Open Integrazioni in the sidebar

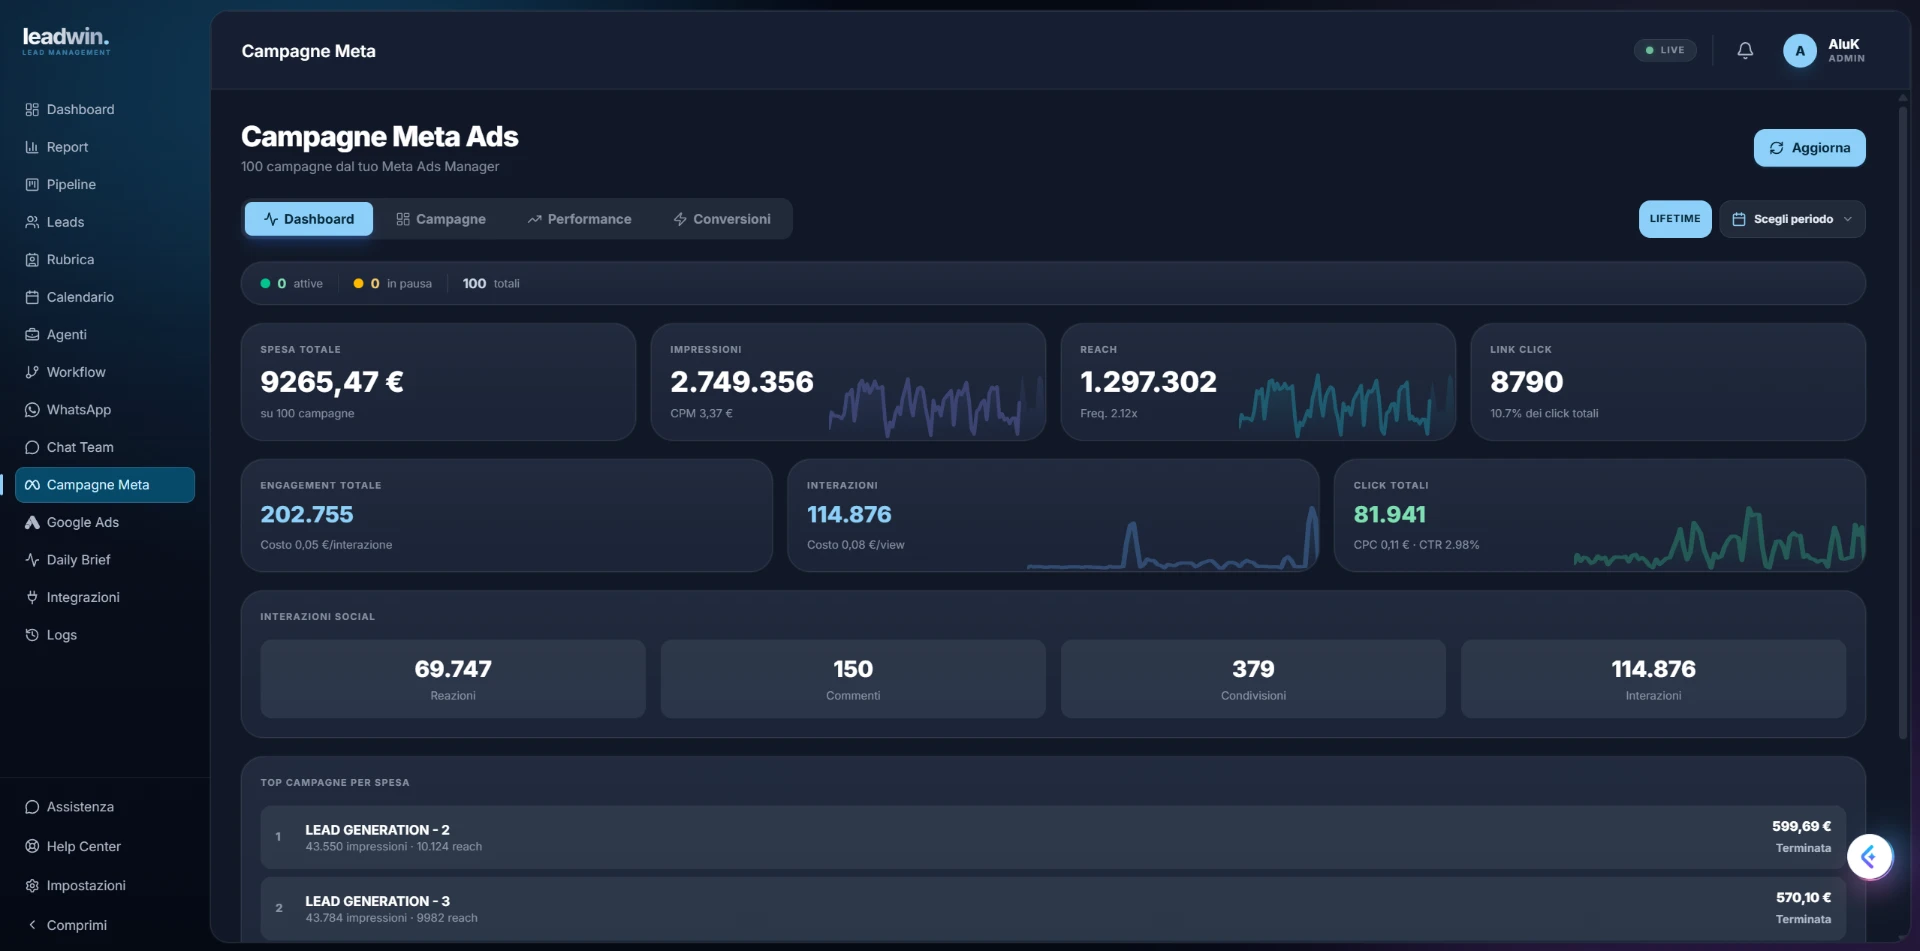[x=104, y=597]
